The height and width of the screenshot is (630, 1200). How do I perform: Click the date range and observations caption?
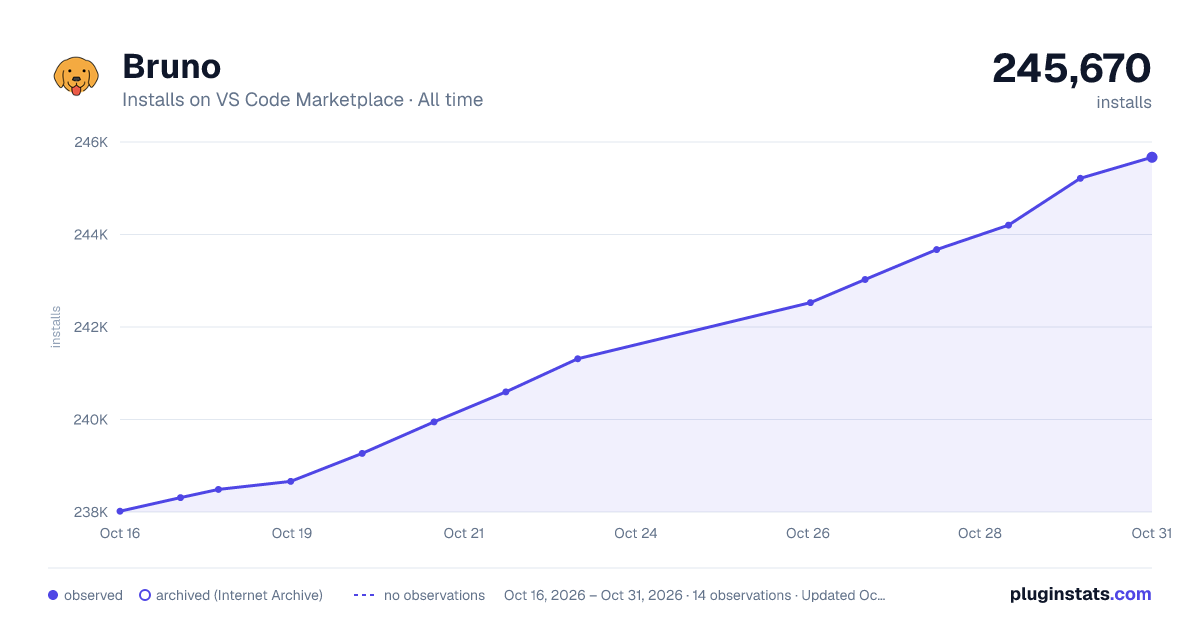click(695, 595)
